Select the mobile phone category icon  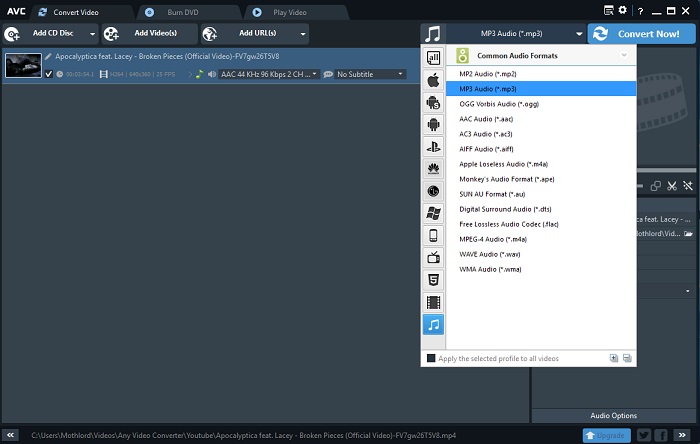click(x=433, y=235)
